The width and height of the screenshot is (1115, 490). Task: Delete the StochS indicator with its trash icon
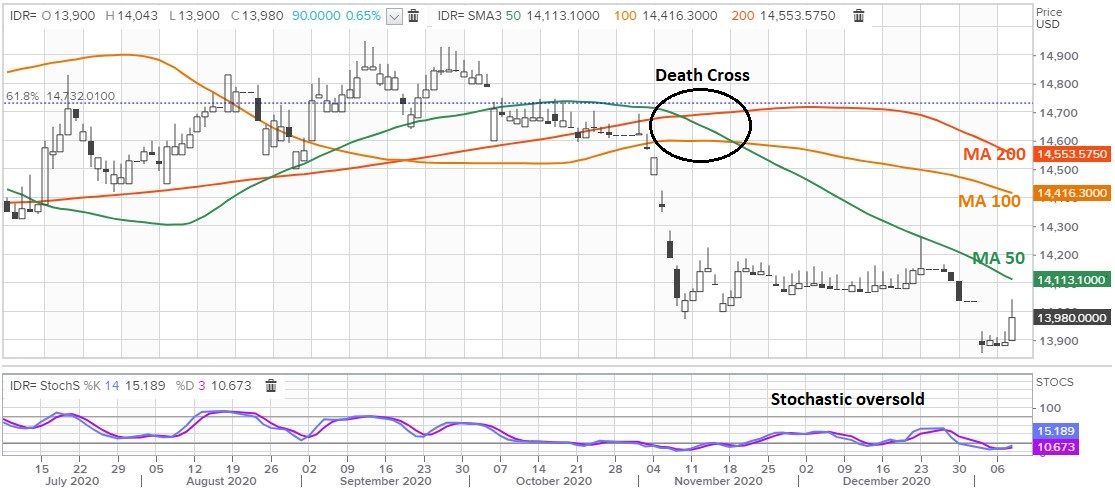pyautogui.click(x=270, y=385)
